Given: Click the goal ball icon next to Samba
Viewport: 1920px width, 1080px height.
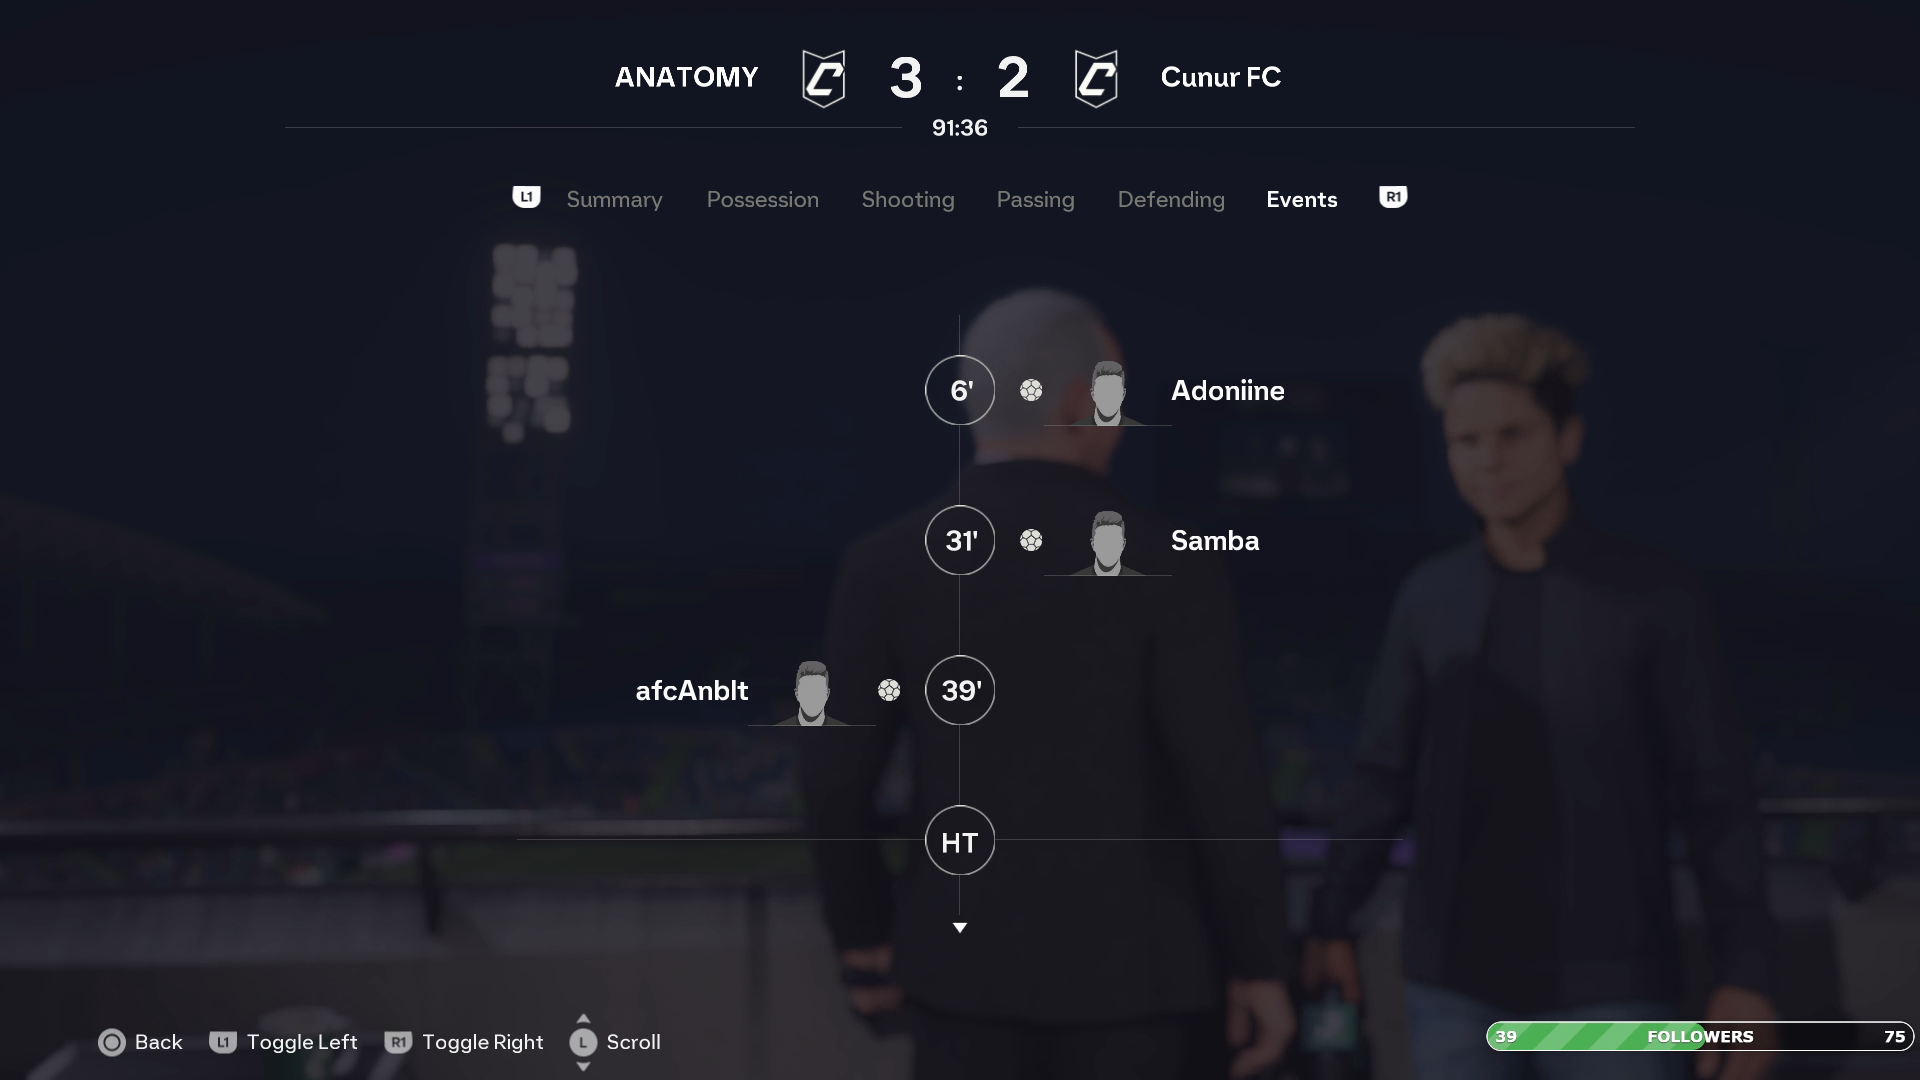Looking at the screenshot, I should 1031,540.
